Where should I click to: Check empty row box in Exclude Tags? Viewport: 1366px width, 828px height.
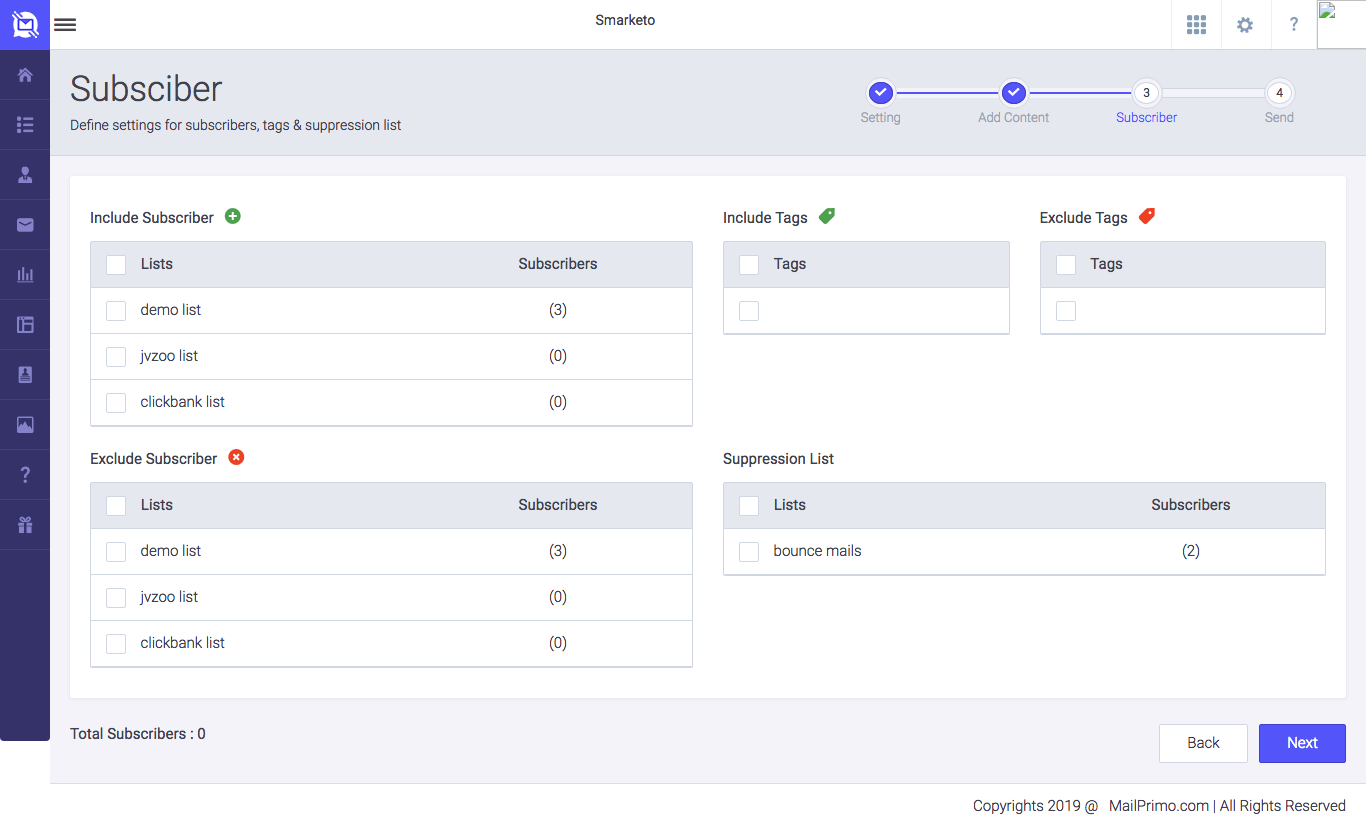[1066, 311]
